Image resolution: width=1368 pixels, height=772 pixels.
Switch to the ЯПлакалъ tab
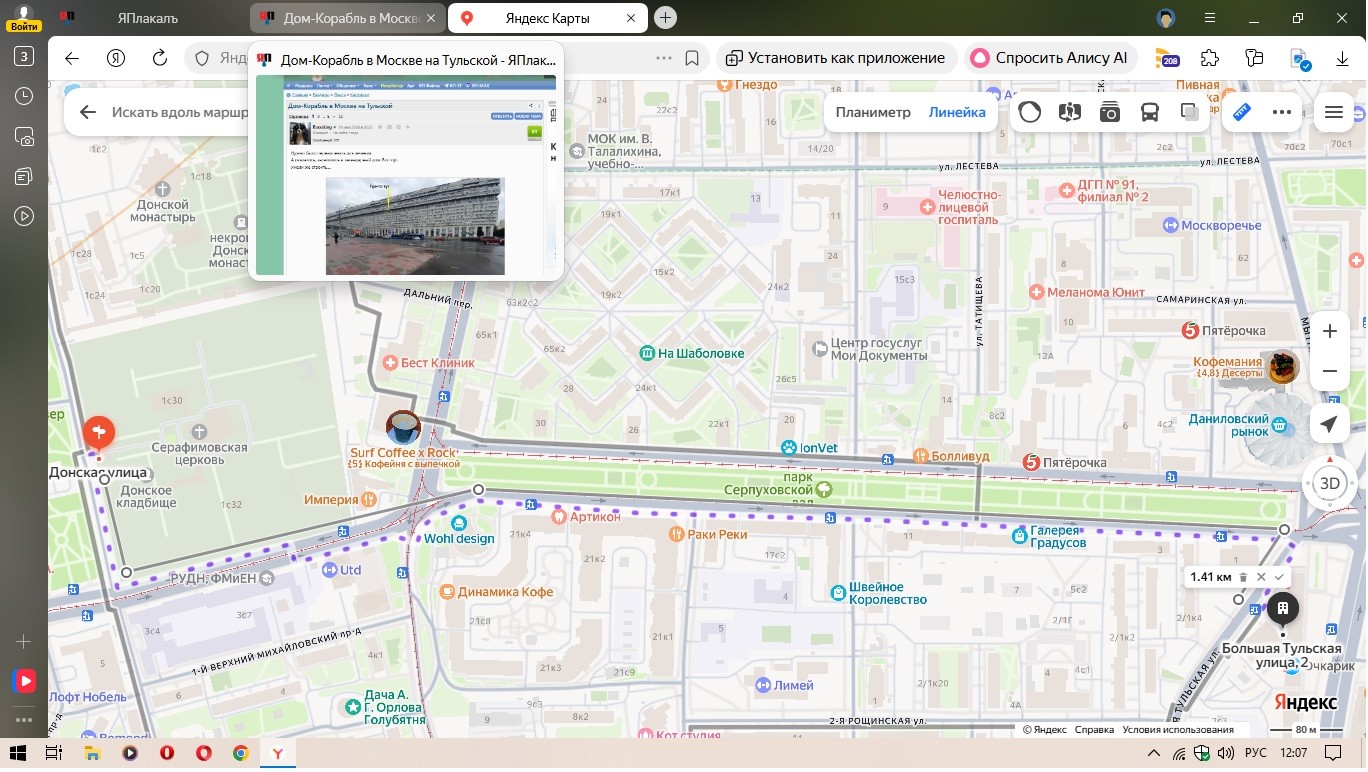click(148, 18)
